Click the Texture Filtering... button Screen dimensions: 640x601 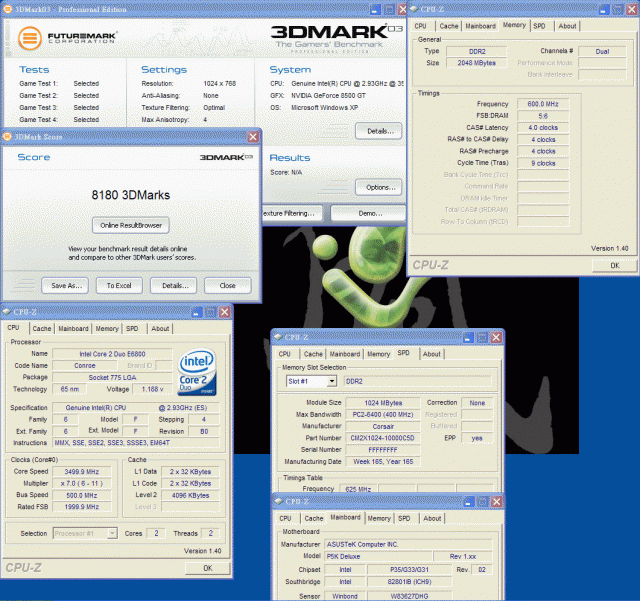[x=292, y=213]
